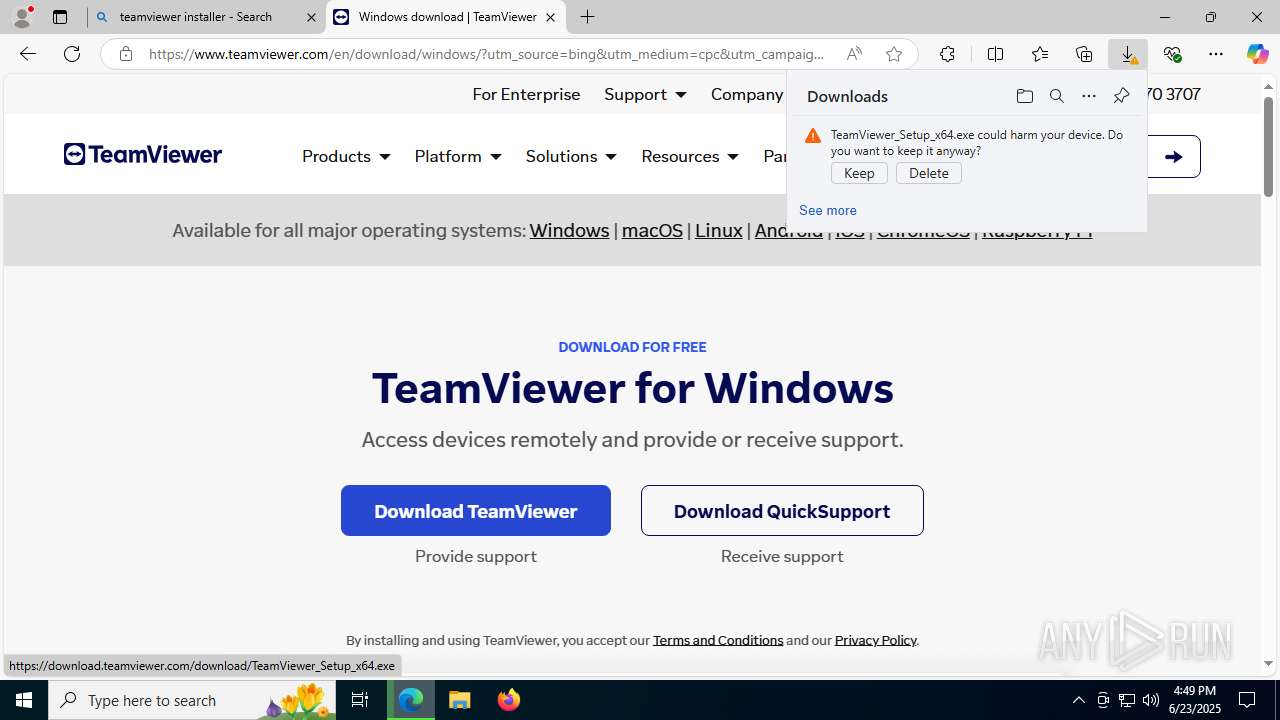Go back with the browser back arrow

click(x=27, y=54)
